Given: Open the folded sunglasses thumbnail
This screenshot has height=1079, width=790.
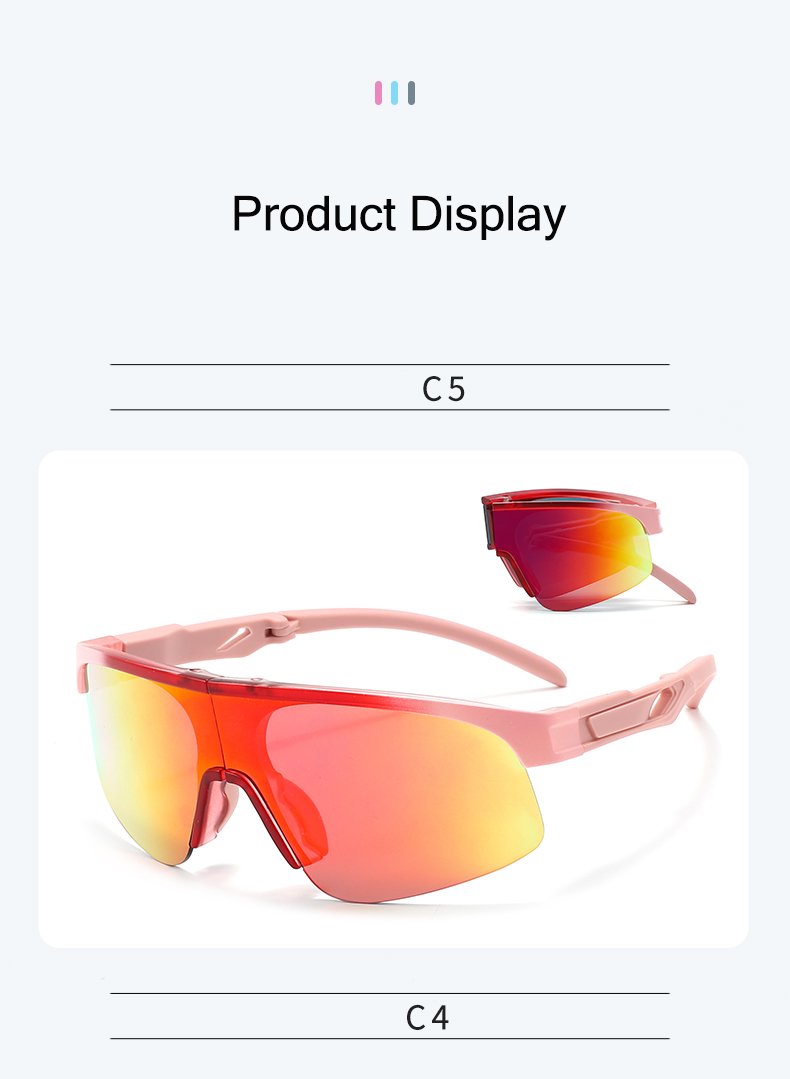Looking at the screenshot, I should pyautogui.click(x=588, y=549).
